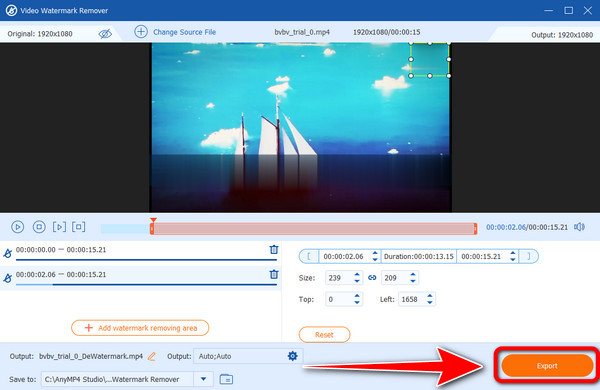The width and height of the screenshot is (600, 390).
Task: Click the Top value field 0
Action: click(x=339, y=299)
